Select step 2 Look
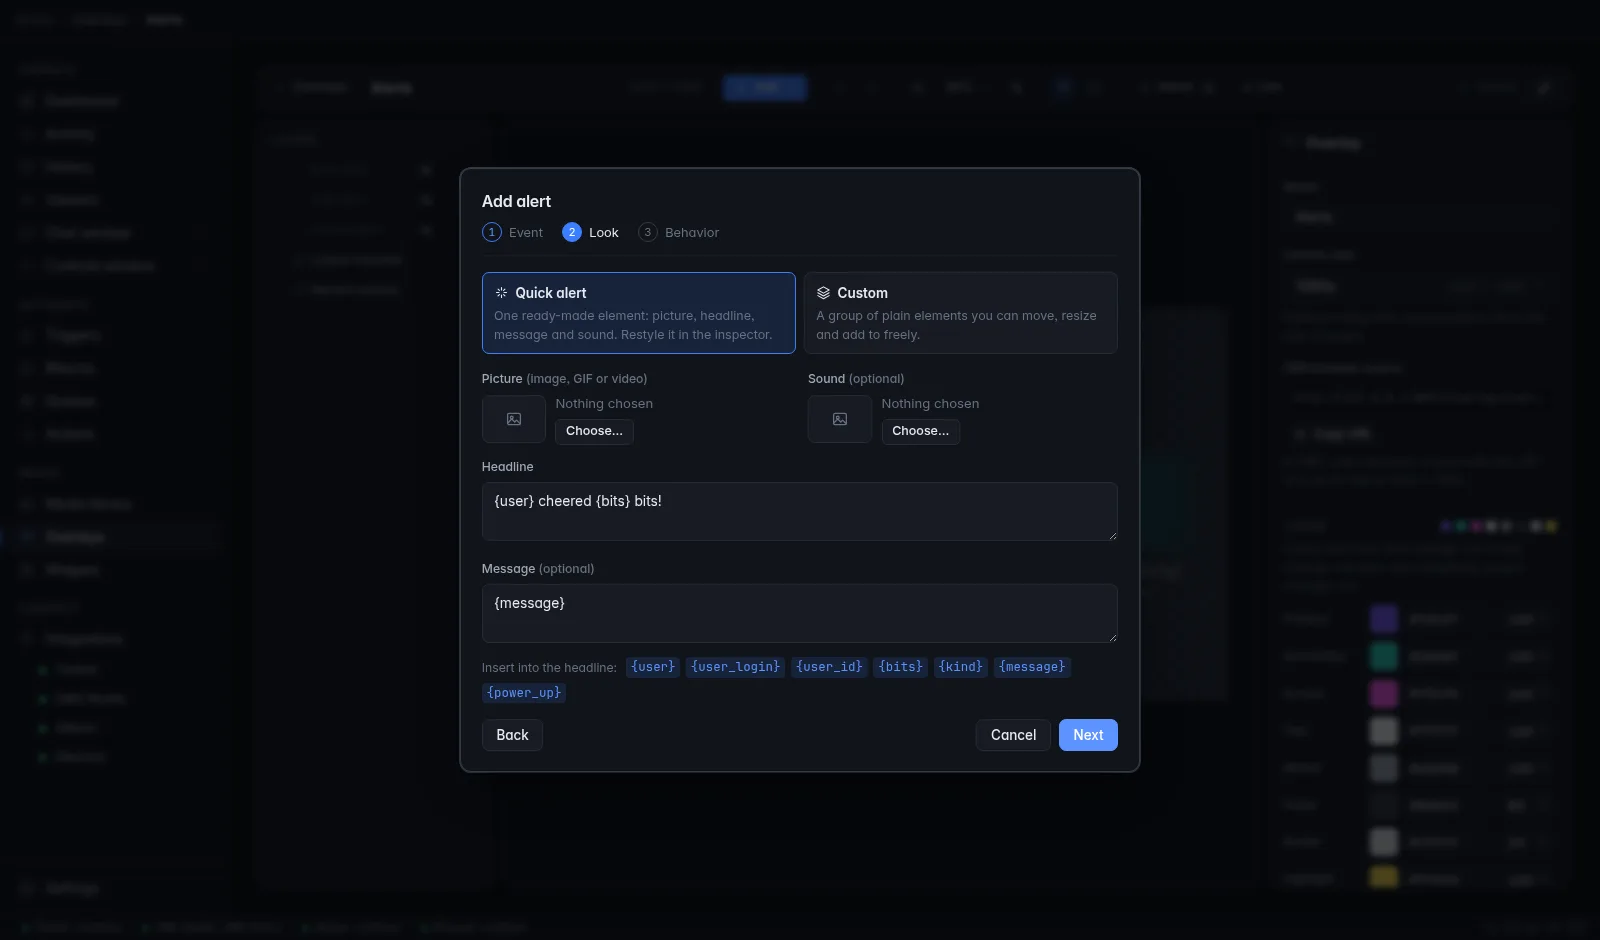Viewport: 1600px width, 940px height. tap(590, 232)
